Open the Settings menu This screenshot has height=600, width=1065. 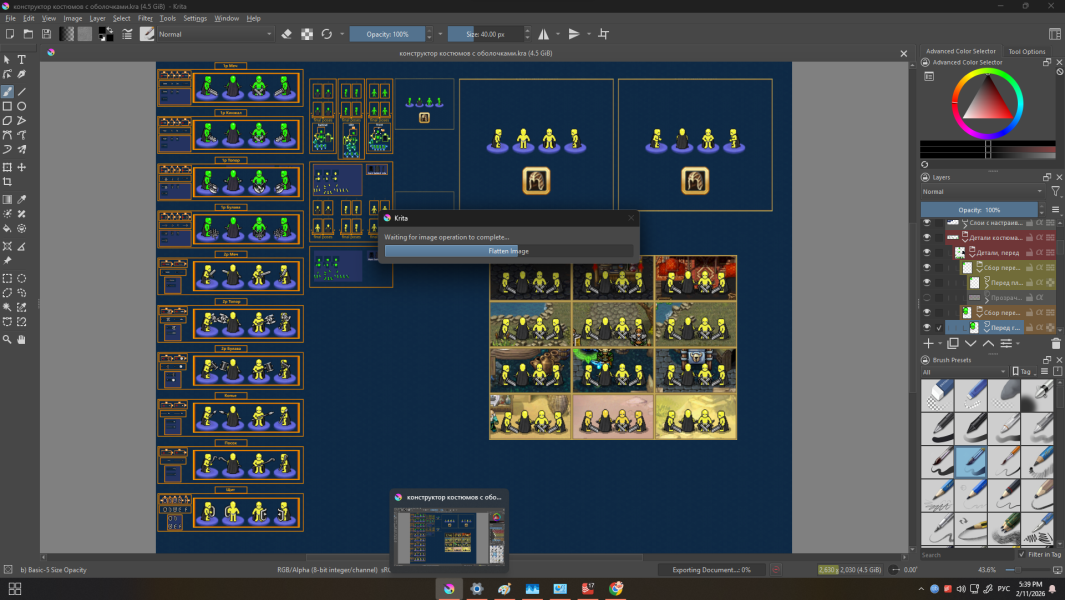click(x=195, y=18)
